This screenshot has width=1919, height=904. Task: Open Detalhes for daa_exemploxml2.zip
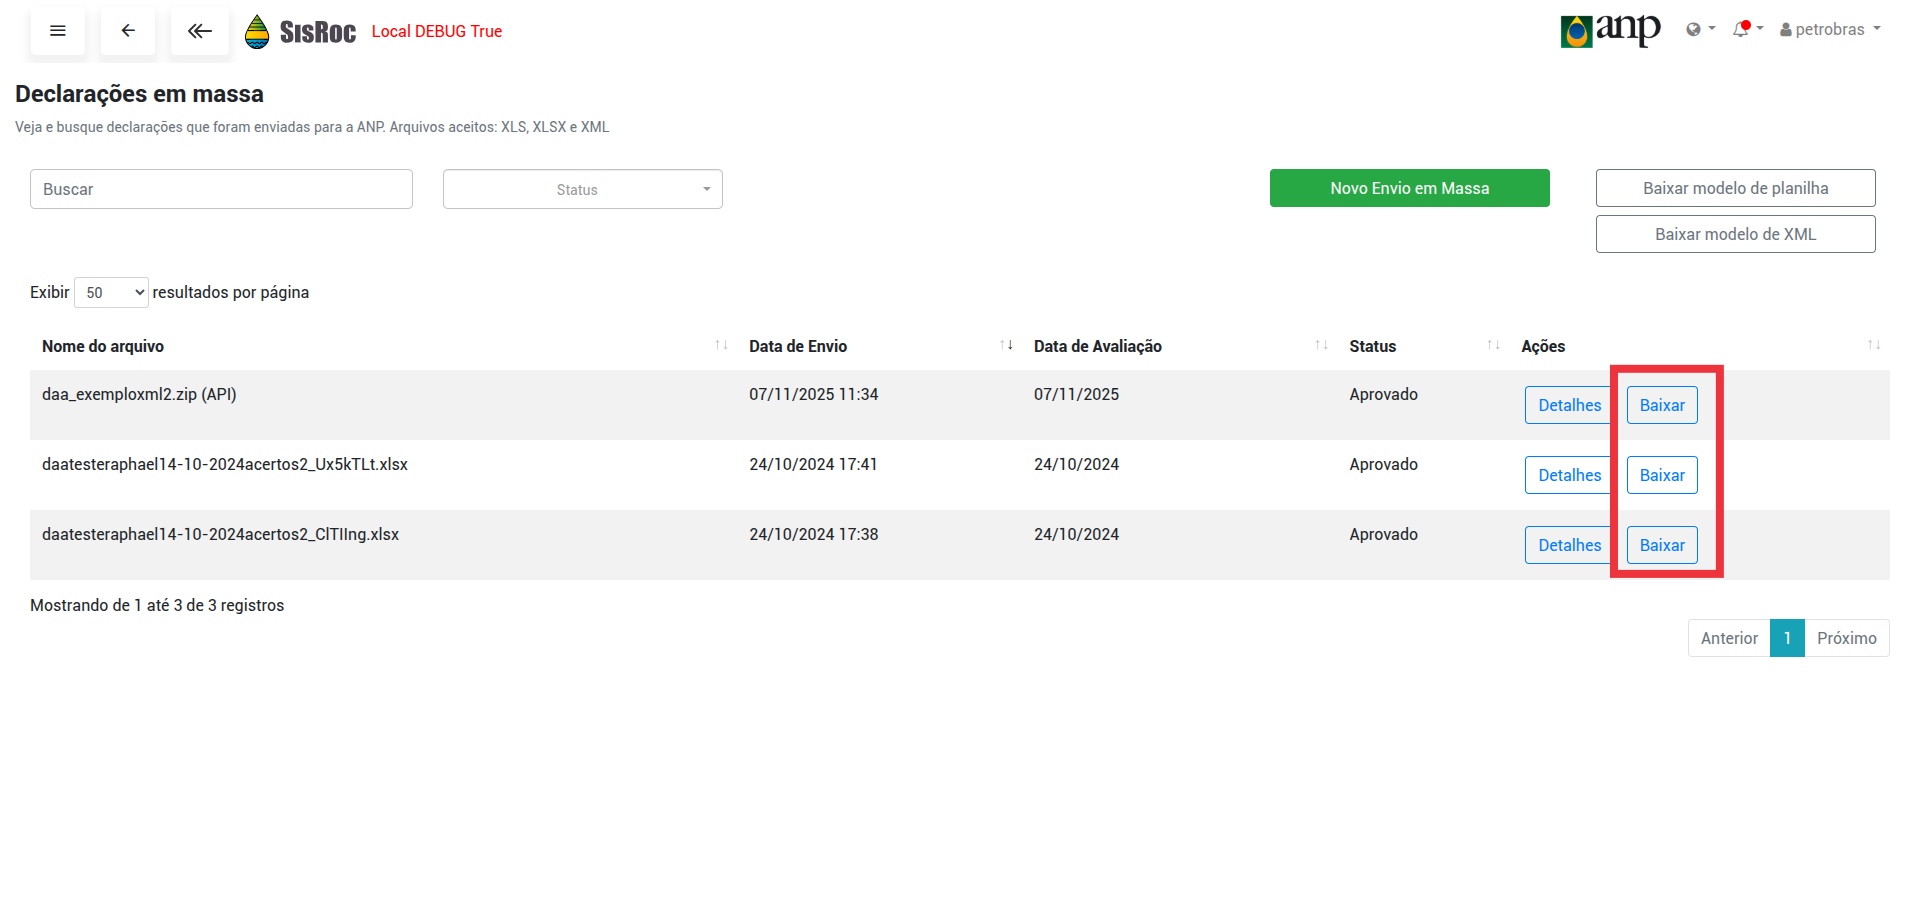pyautogui.click(x=1568, y=405)
